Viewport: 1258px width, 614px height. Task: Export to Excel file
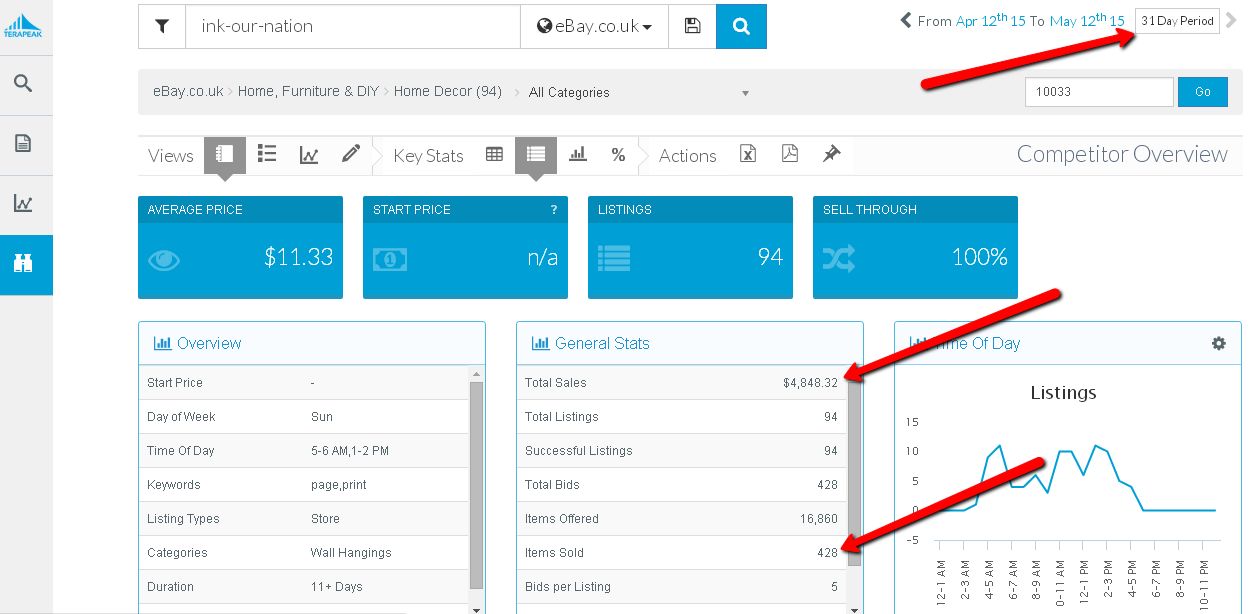point(747,154)
